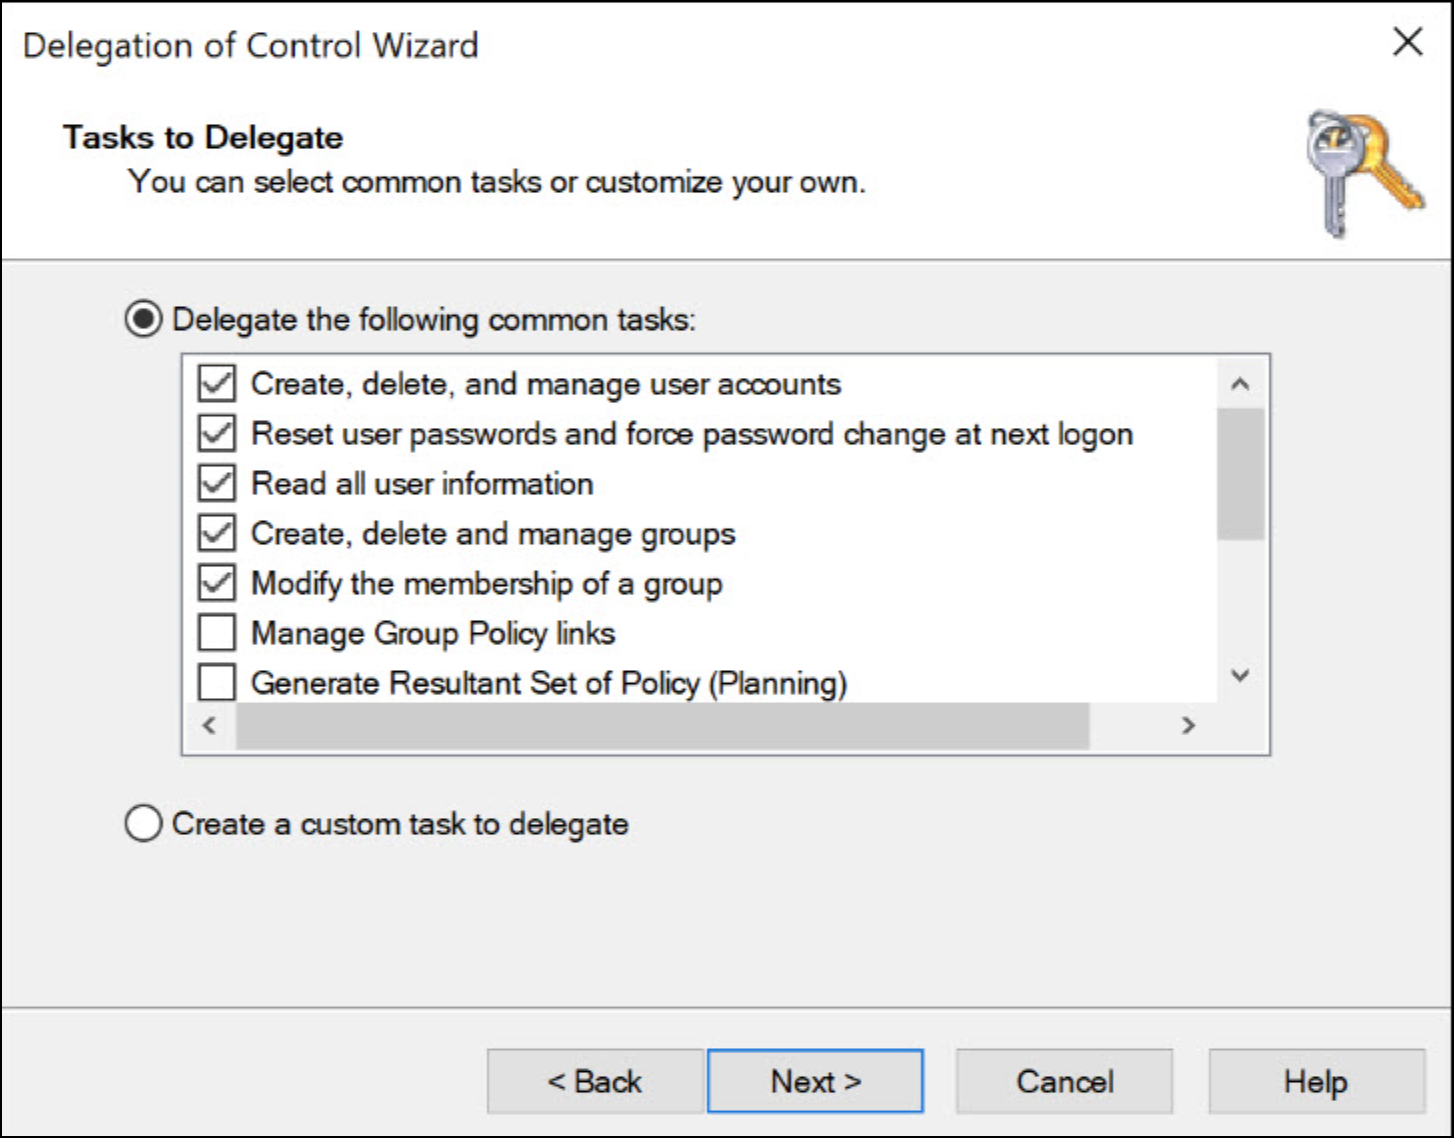Open wizard Help
The width and height of the screenshot is (1454, 1138).
(x=1315, y=1081)
